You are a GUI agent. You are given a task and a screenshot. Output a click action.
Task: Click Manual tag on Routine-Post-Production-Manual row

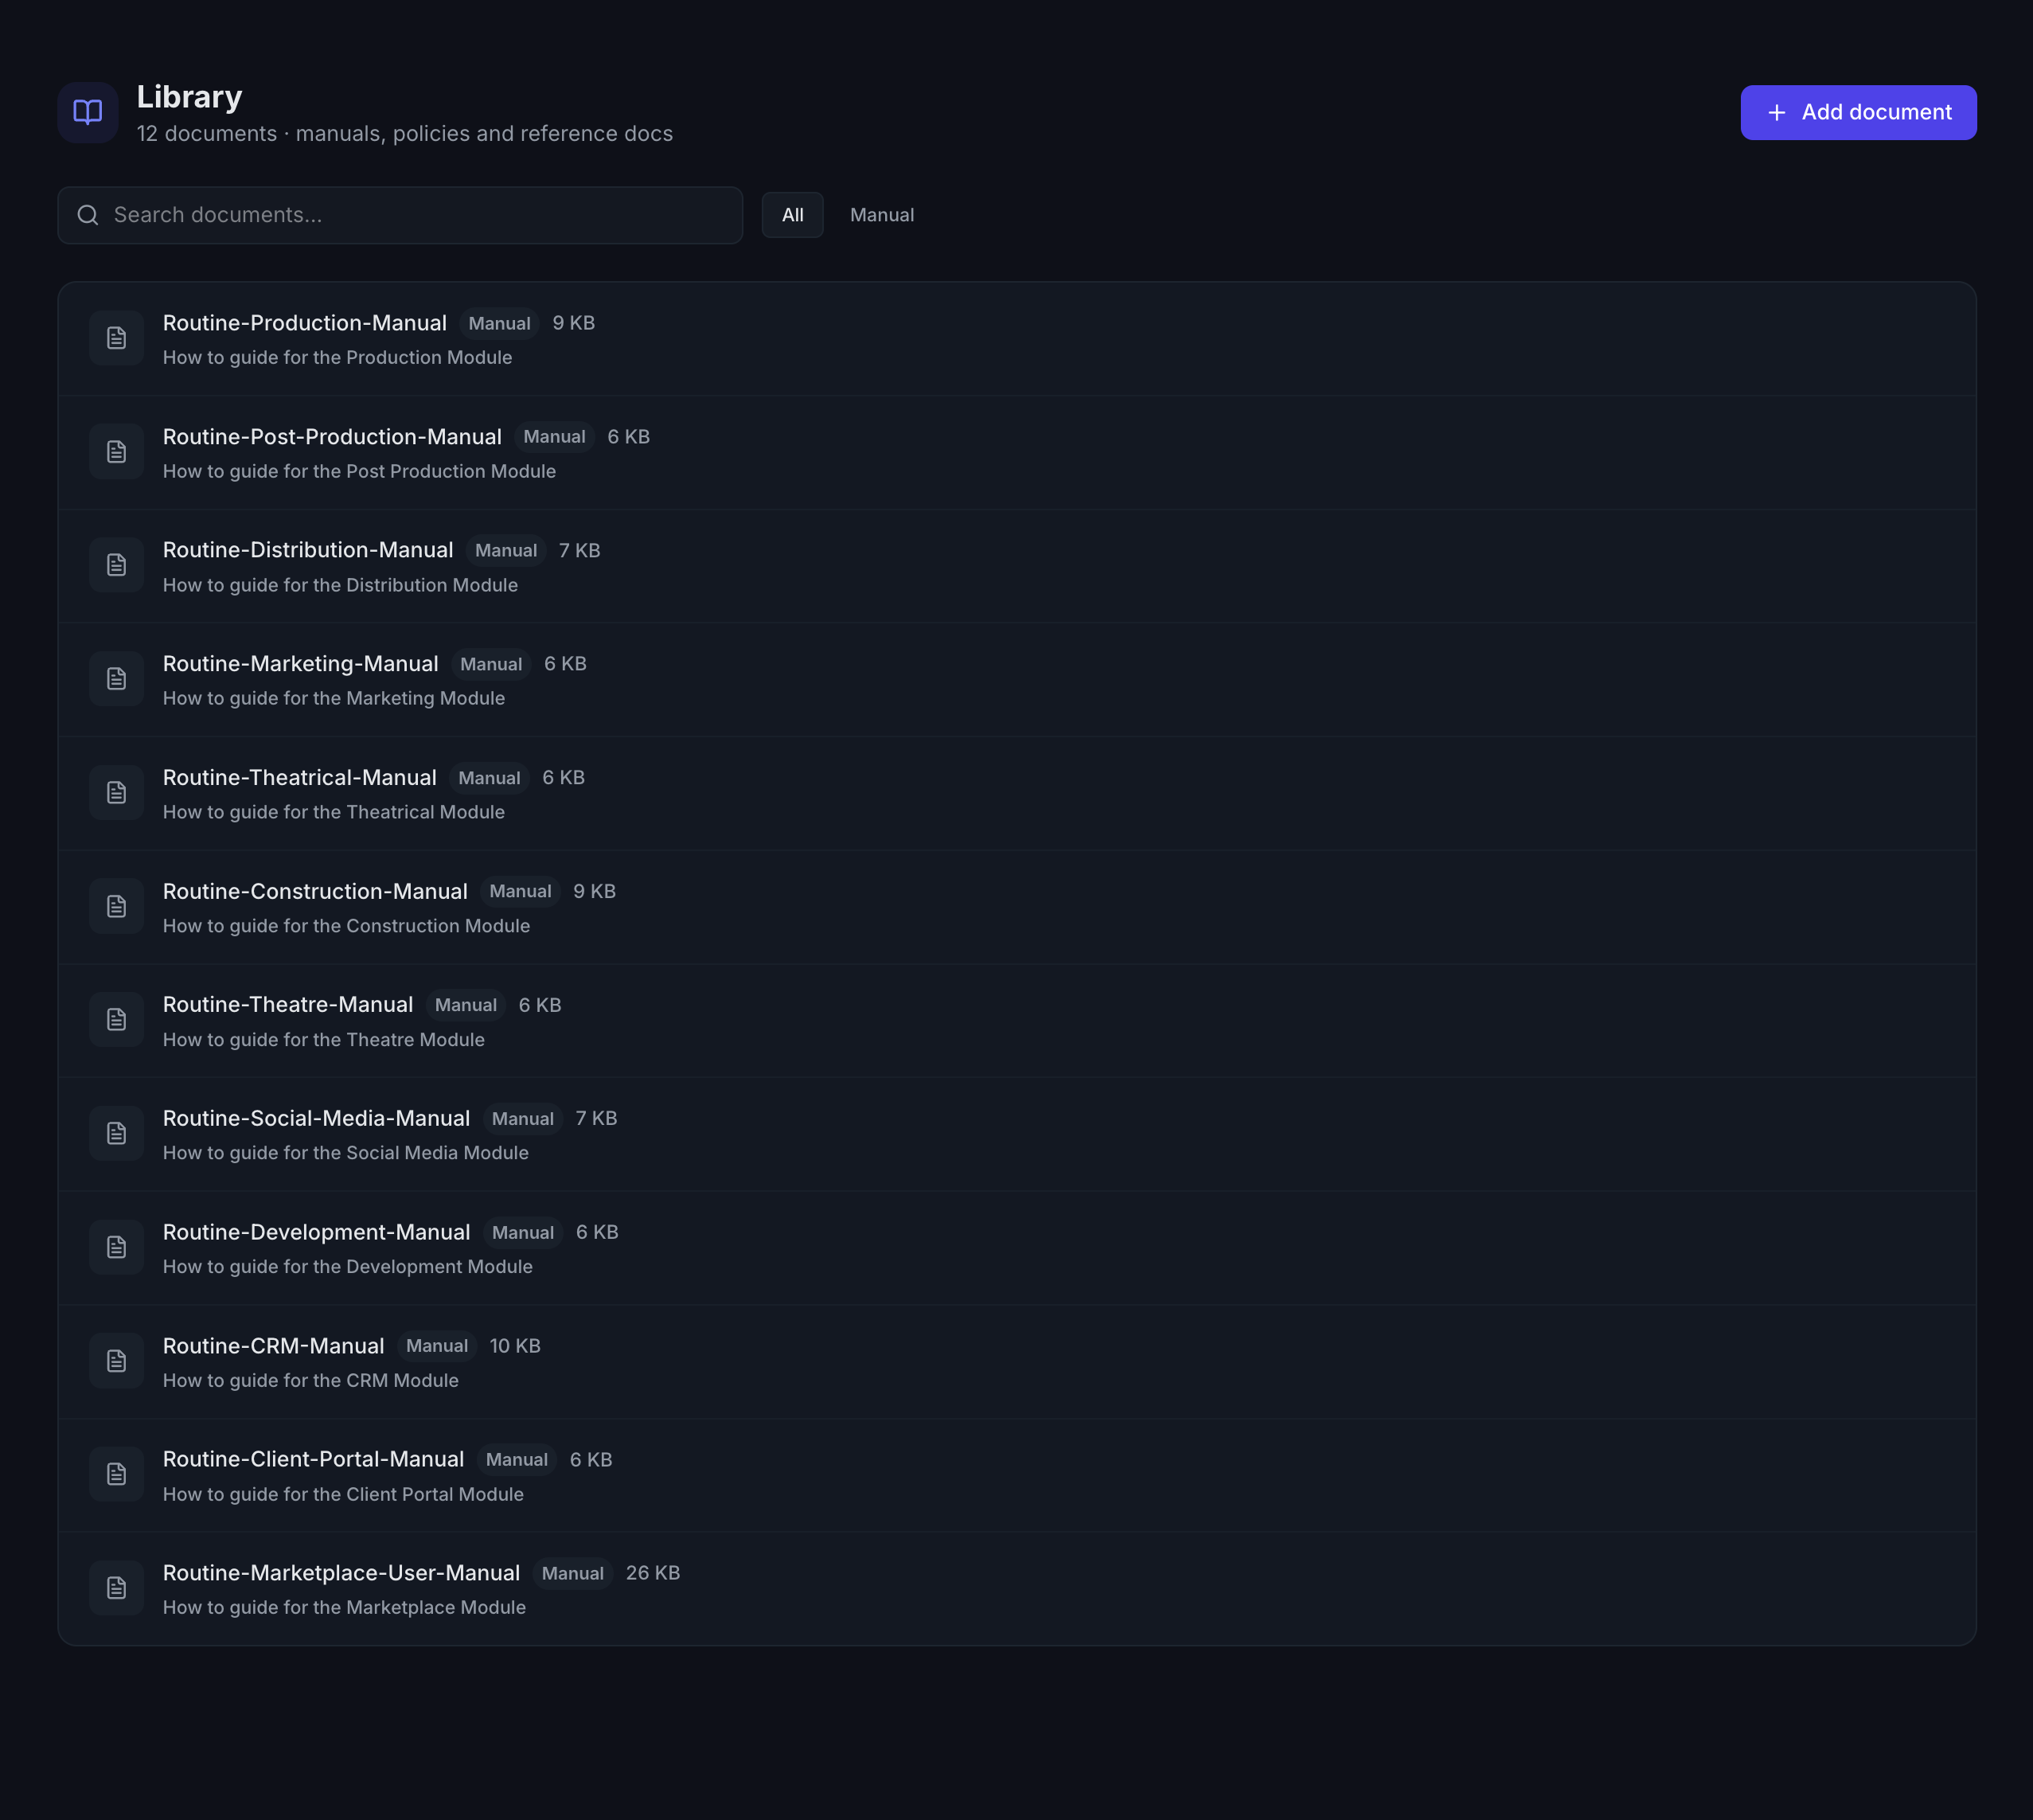pyautogui.click(x=555, y=437)
